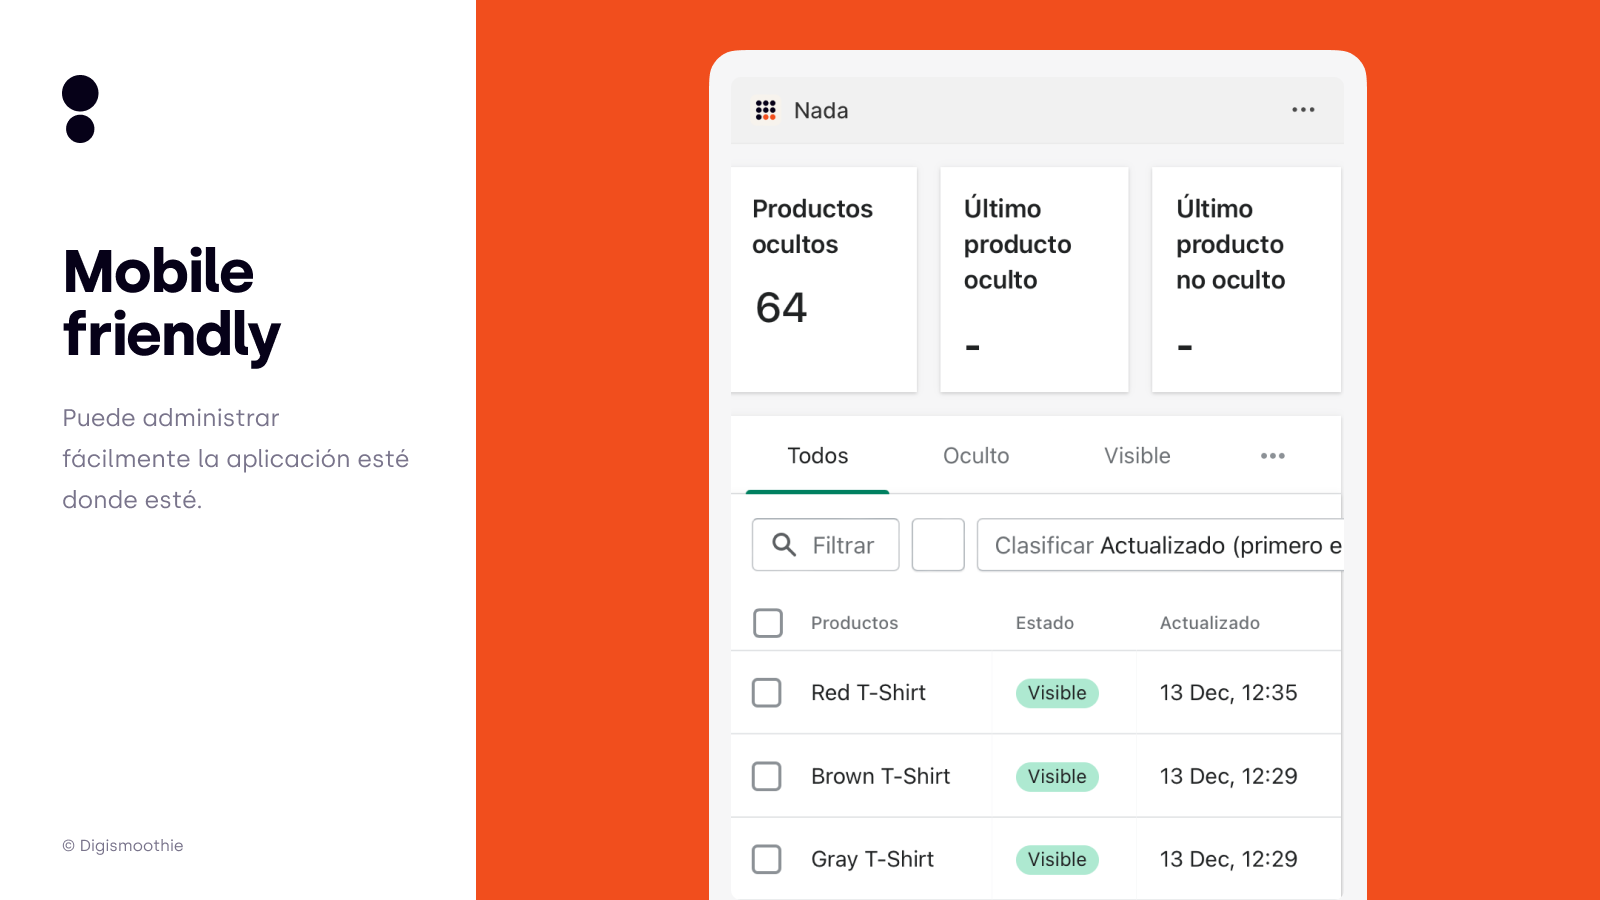Switch to the Todos tab
Viewport: 1600px width, 900px height.
[x=818, y=456]
